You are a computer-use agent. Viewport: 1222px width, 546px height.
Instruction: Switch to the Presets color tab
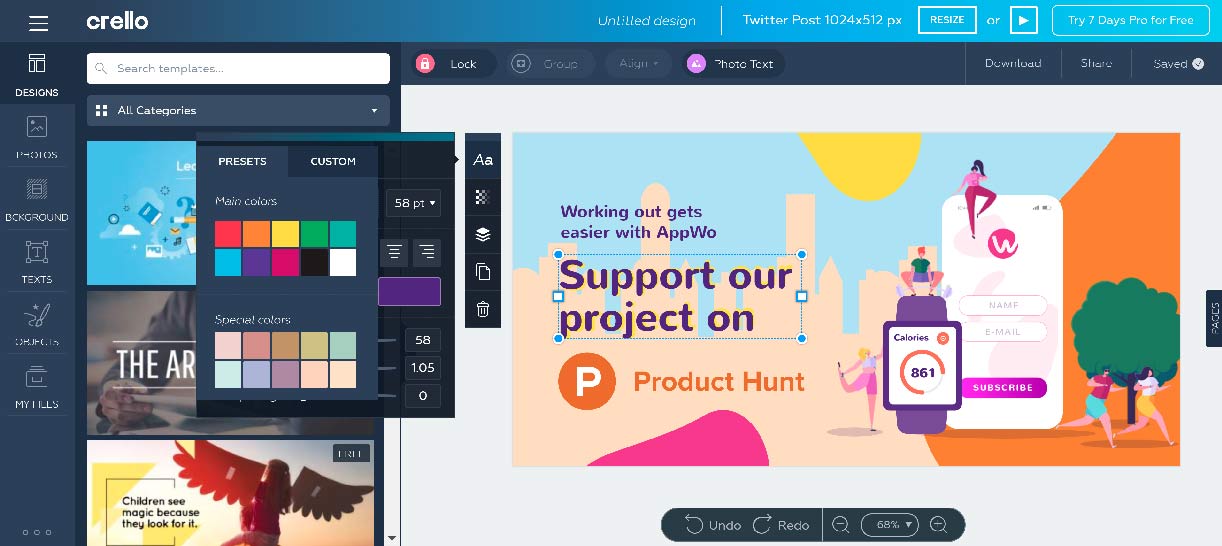coord(242,161)
